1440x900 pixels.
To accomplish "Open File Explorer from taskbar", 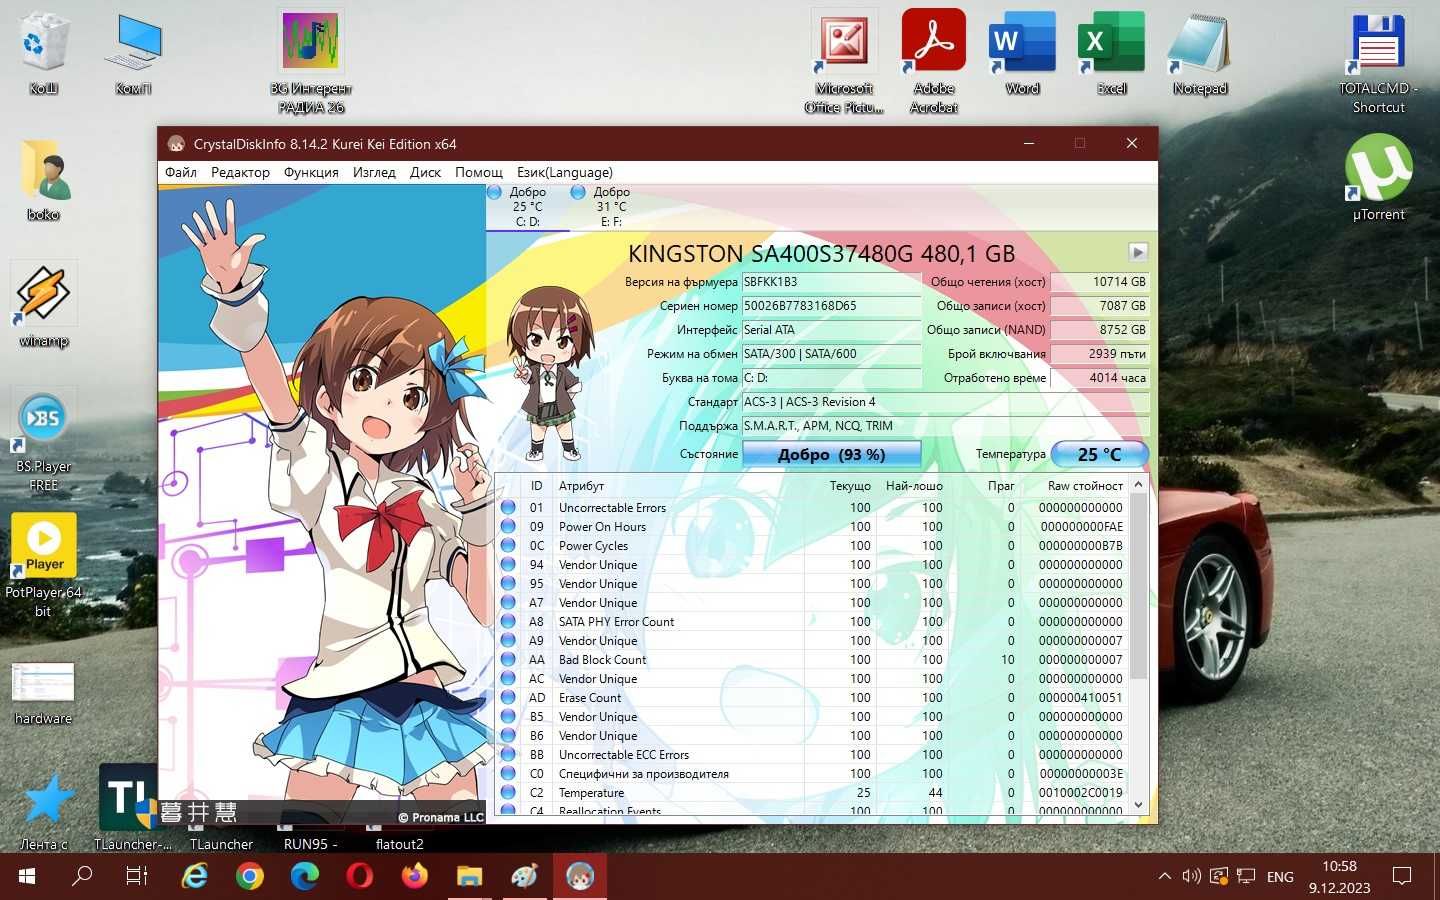I will coord(469,877).
